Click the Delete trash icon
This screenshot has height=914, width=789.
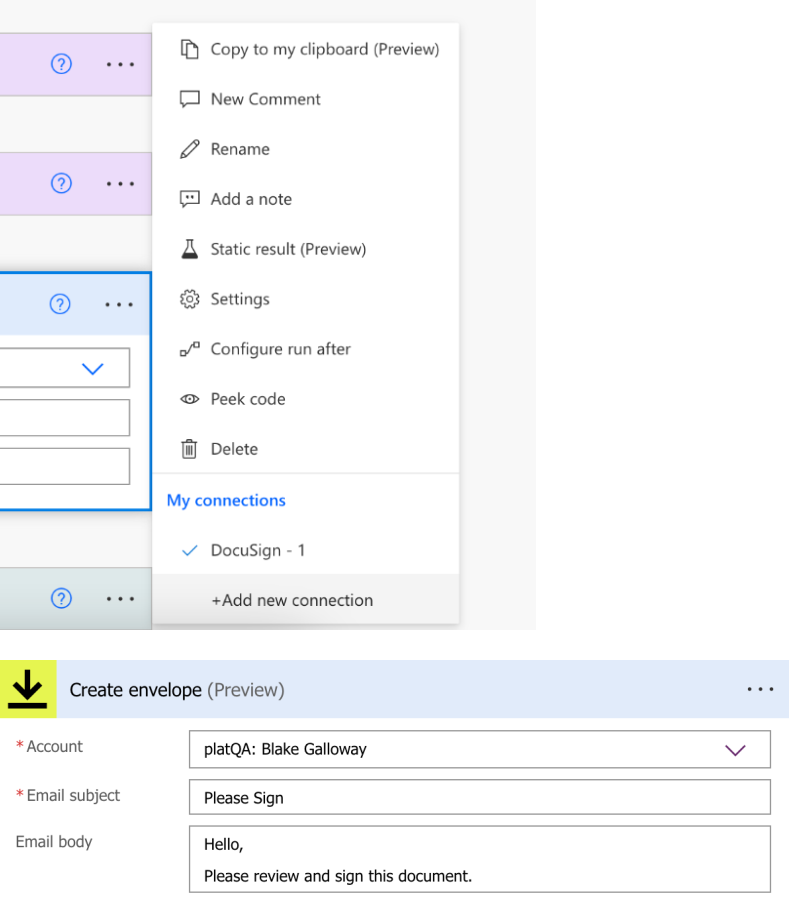click(x=191, y=448)
